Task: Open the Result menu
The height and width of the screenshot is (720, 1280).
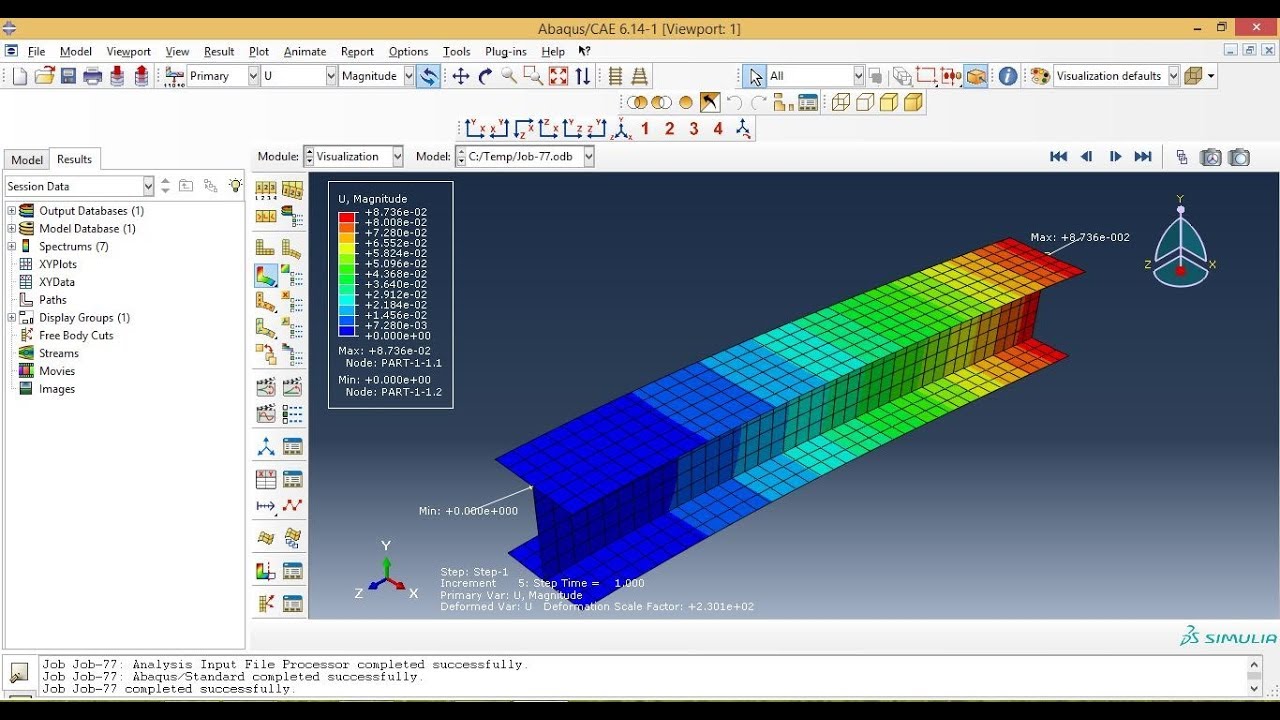Action: click(219, 52)
